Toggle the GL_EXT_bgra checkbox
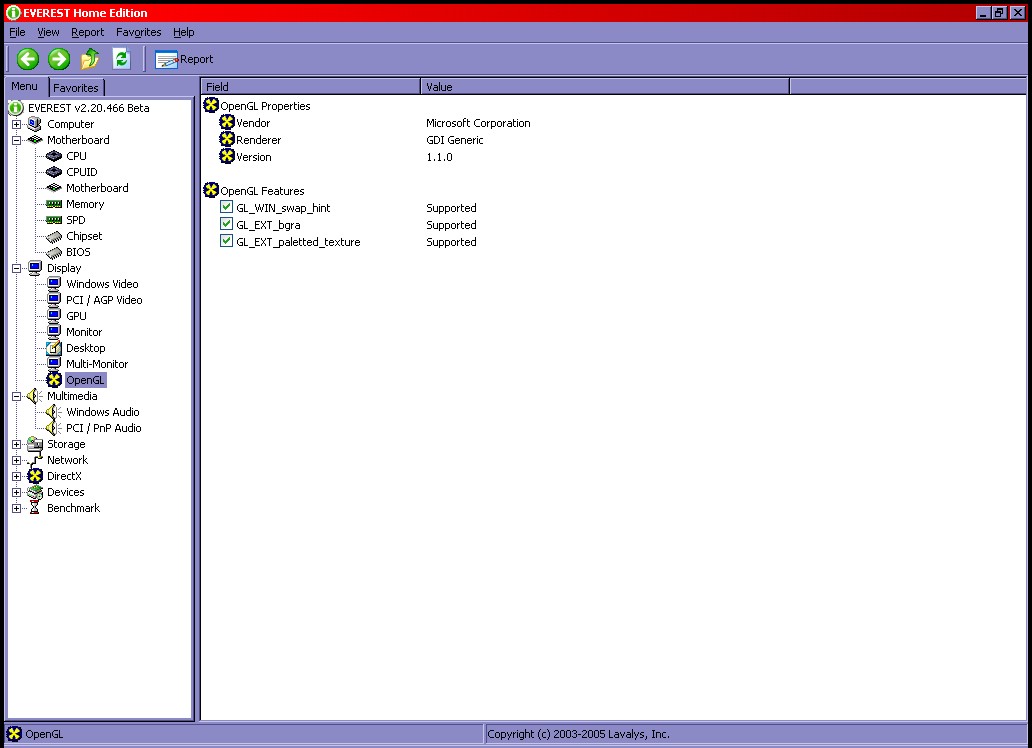Screen dimensions: 1032x748 (227, 225)
